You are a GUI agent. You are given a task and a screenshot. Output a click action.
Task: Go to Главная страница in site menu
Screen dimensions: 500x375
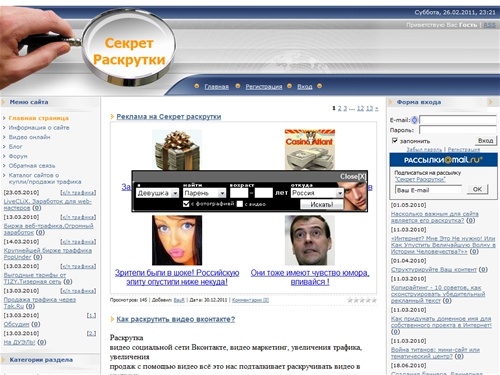pos(38,118)
